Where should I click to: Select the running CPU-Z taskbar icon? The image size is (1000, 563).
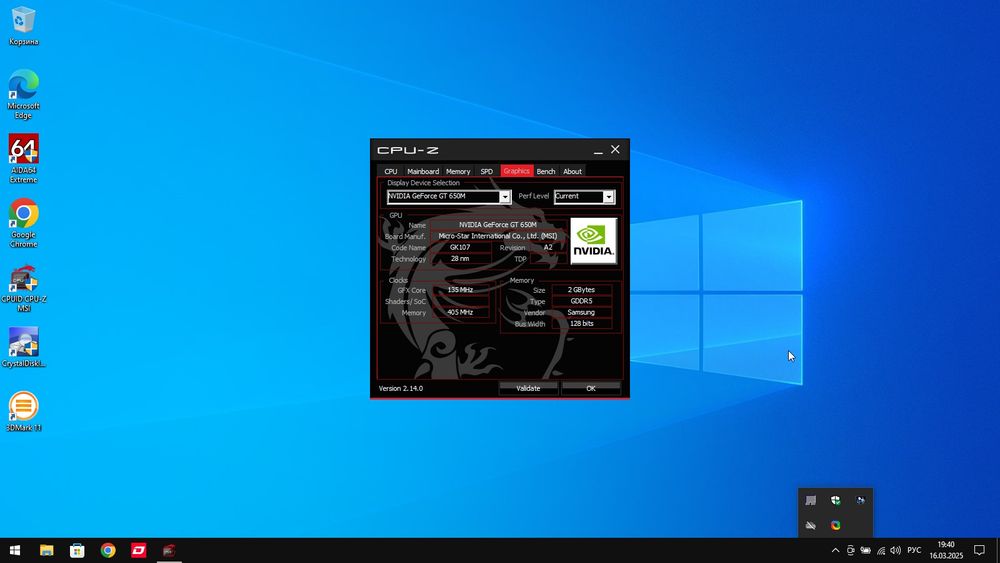click(169, 550)
